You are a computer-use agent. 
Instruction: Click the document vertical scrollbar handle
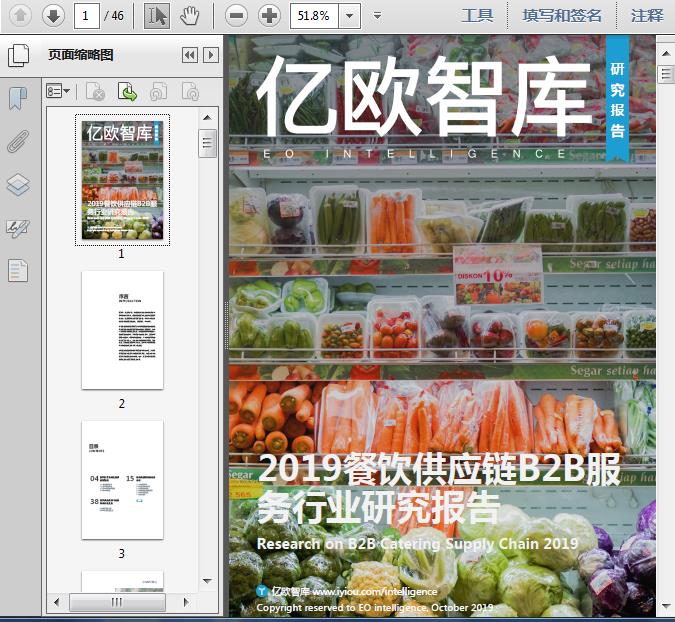tap(666, 74)
